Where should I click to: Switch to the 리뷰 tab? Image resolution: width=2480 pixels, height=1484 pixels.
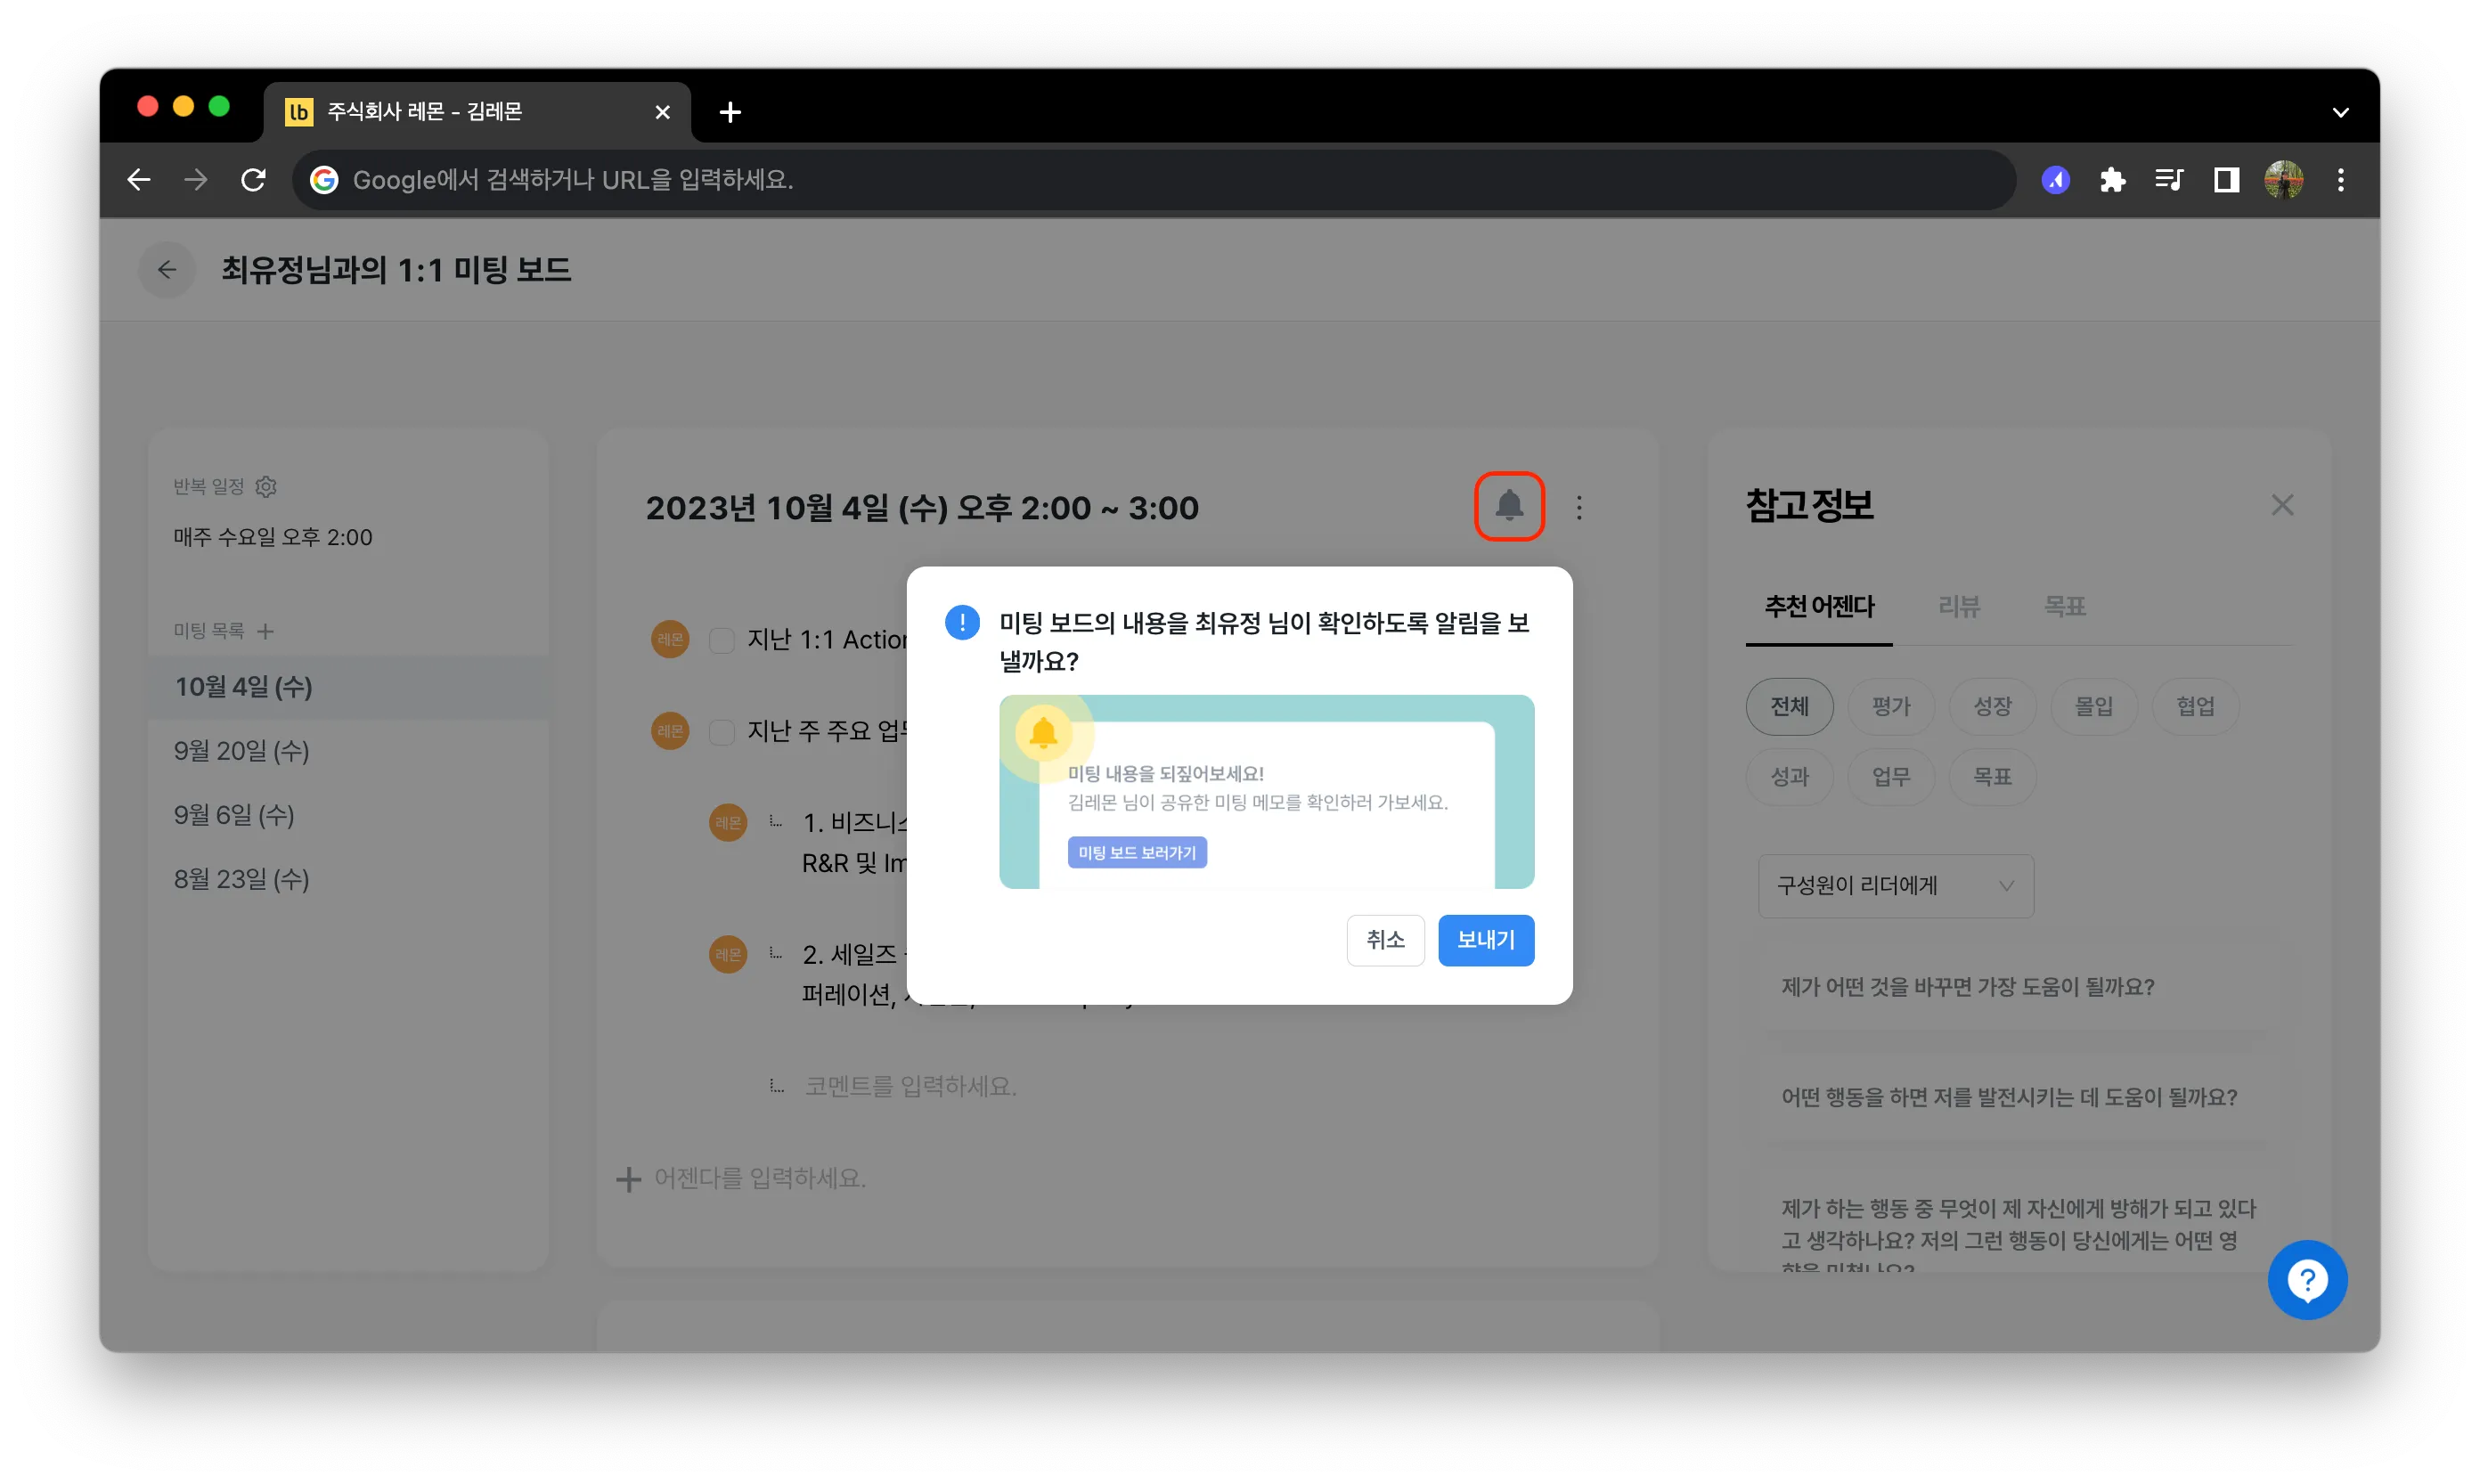pyautogui.click(x=1958, y=606)
